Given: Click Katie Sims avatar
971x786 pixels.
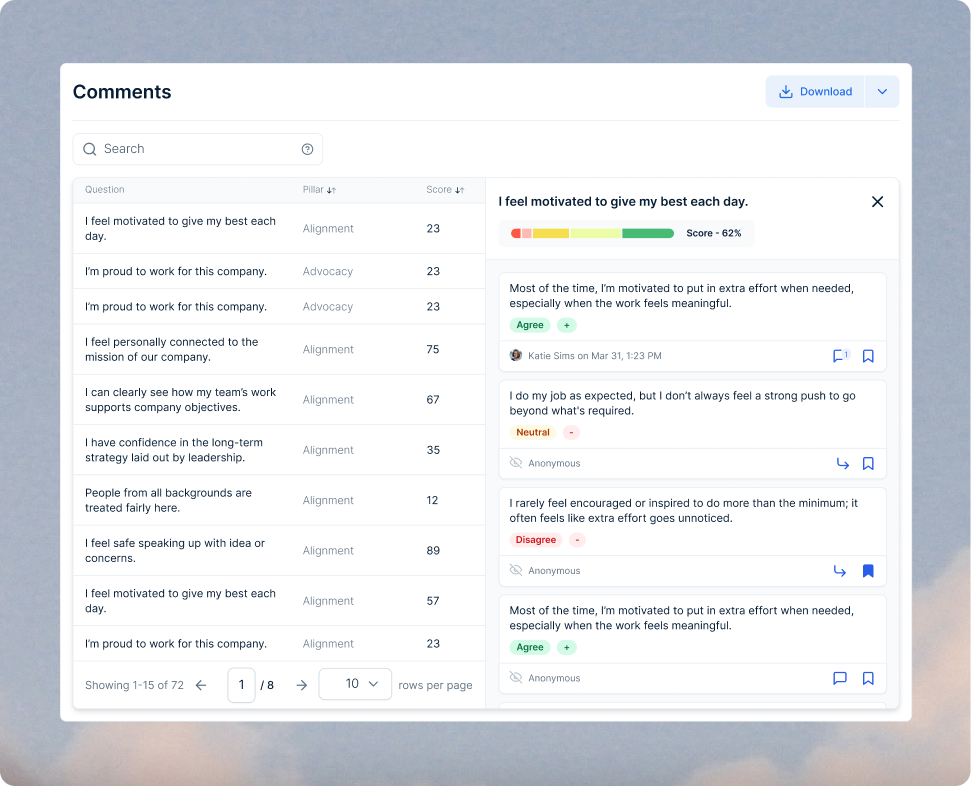Looking at the screenshot, I should point(515,356).
